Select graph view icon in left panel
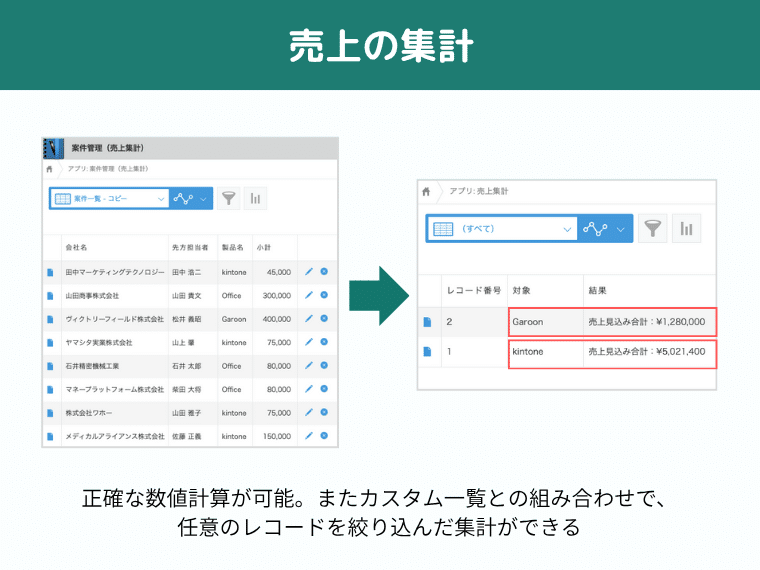Viewport: 760px width, 570px height. pyautogui.click(x=183, y=199)
